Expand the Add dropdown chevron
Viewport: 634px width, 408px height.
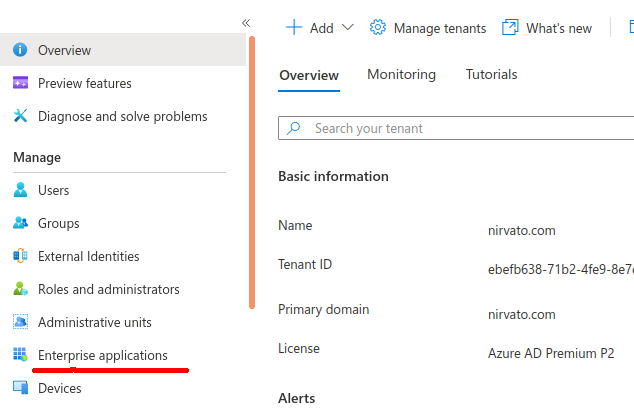coord(348,27)
